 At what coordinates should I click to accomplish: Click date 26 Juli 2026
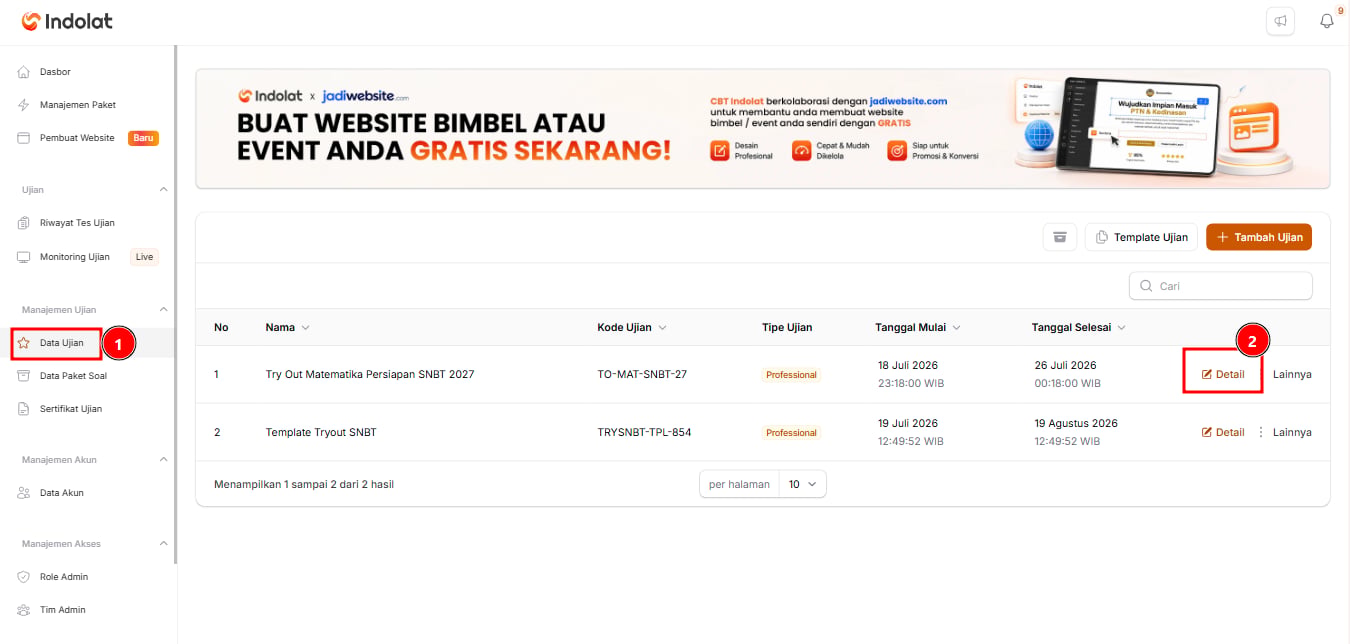[x=1065, y=365]
